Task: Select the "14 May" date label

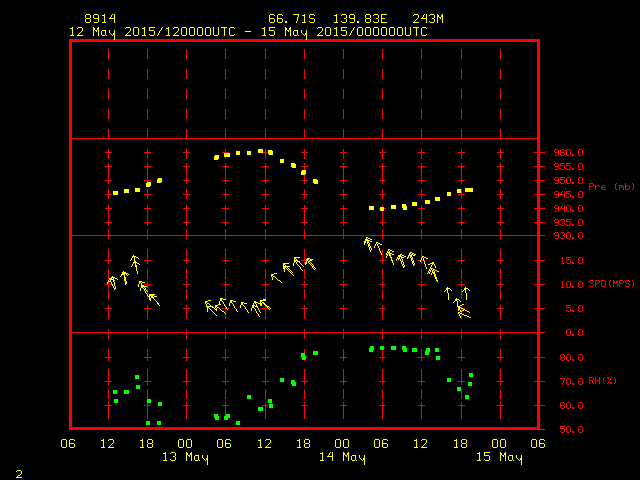Action: click(342, 457)
